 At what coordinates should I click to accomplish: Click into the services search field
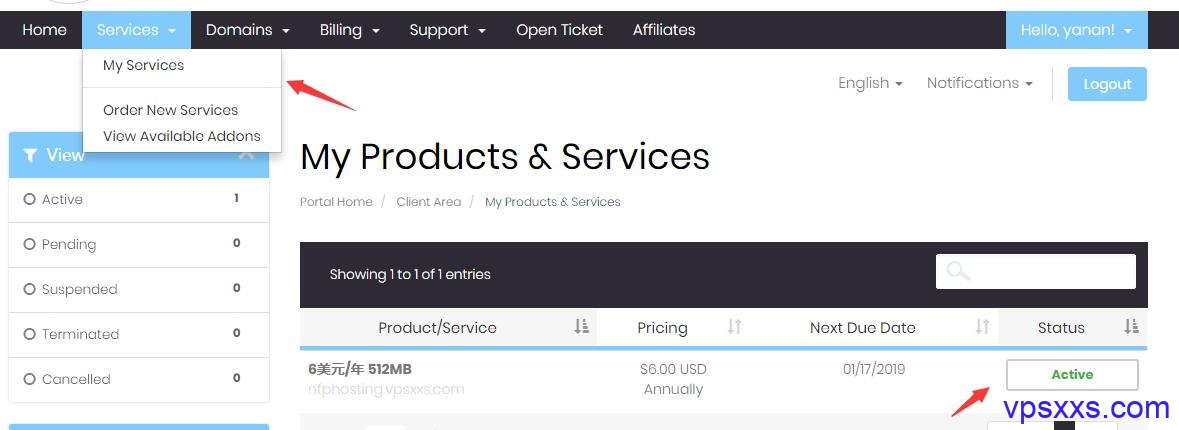(x=1035, y=271)
